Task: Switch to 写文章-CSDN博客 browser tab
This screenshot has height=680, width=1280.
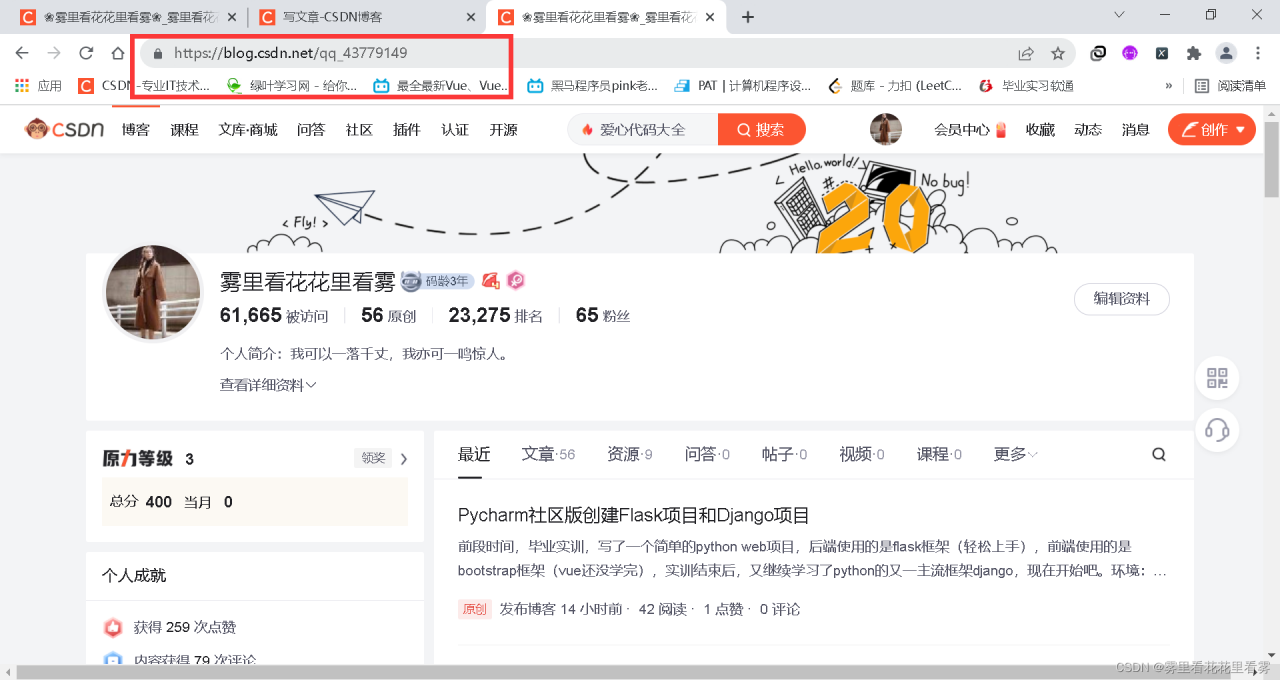Action: pyautogui.click(x=366, y=17)
